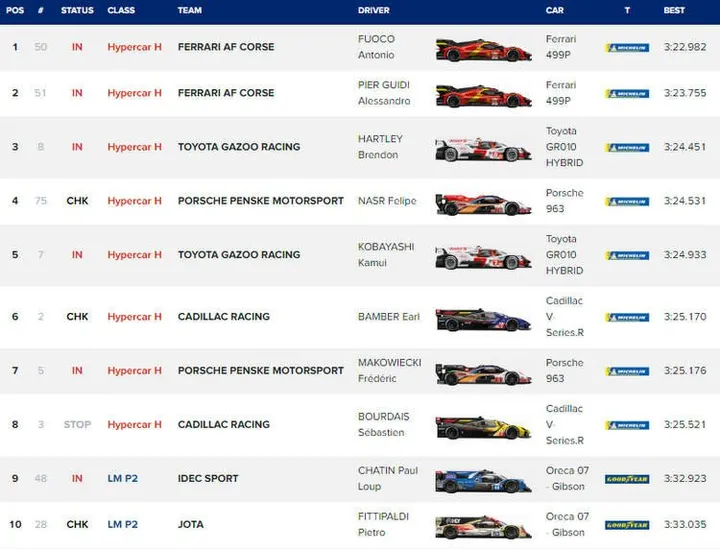Click best lap time 3:33.035
Viewport: 720px width, 549px height.
(685, 524)
